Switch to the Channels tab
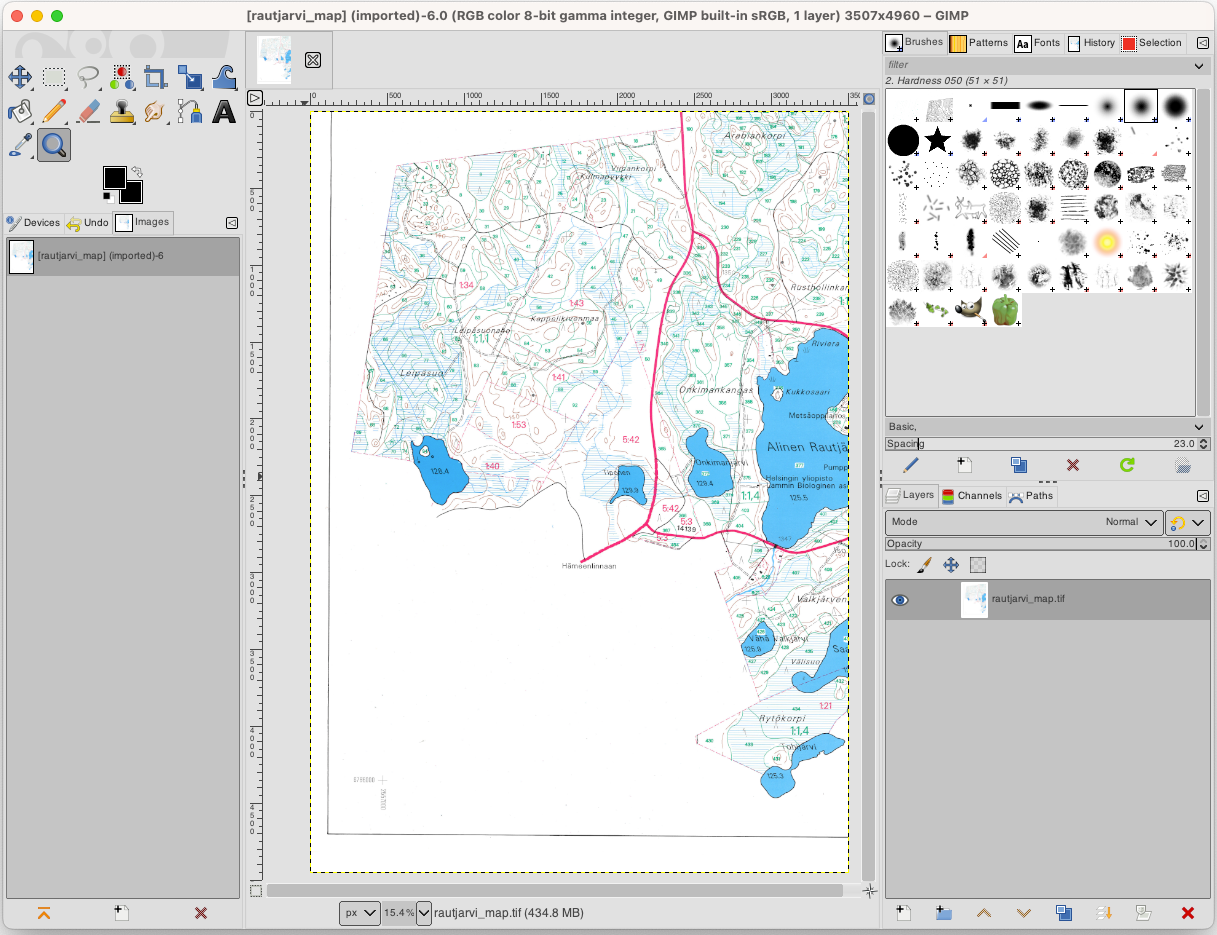Image resolution: width=1217 pixels, height=935 pixels. pos(971,495)
